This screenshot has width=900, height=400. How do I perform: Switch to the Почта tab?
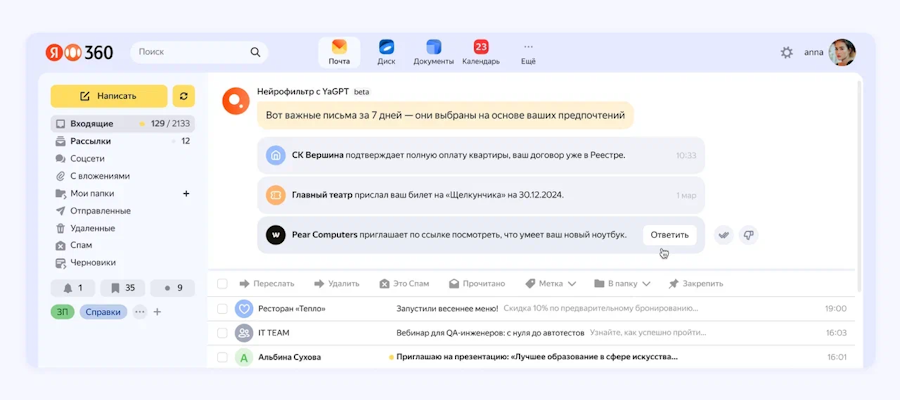tap(339, 52)
